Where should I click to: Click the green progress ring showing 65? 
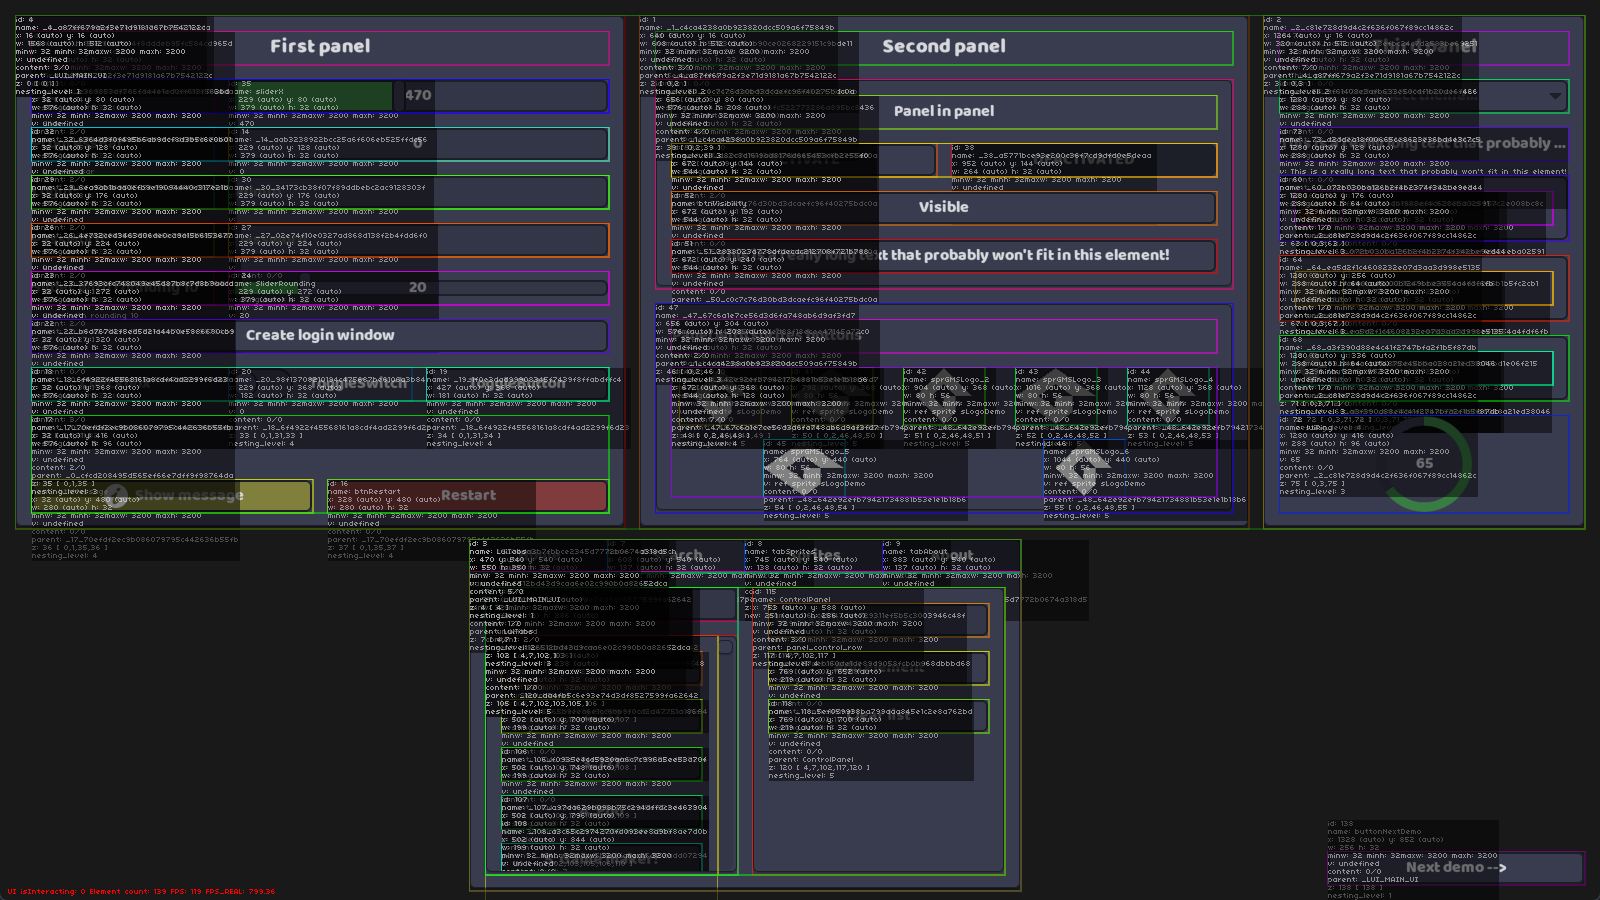coord(1424,464)
